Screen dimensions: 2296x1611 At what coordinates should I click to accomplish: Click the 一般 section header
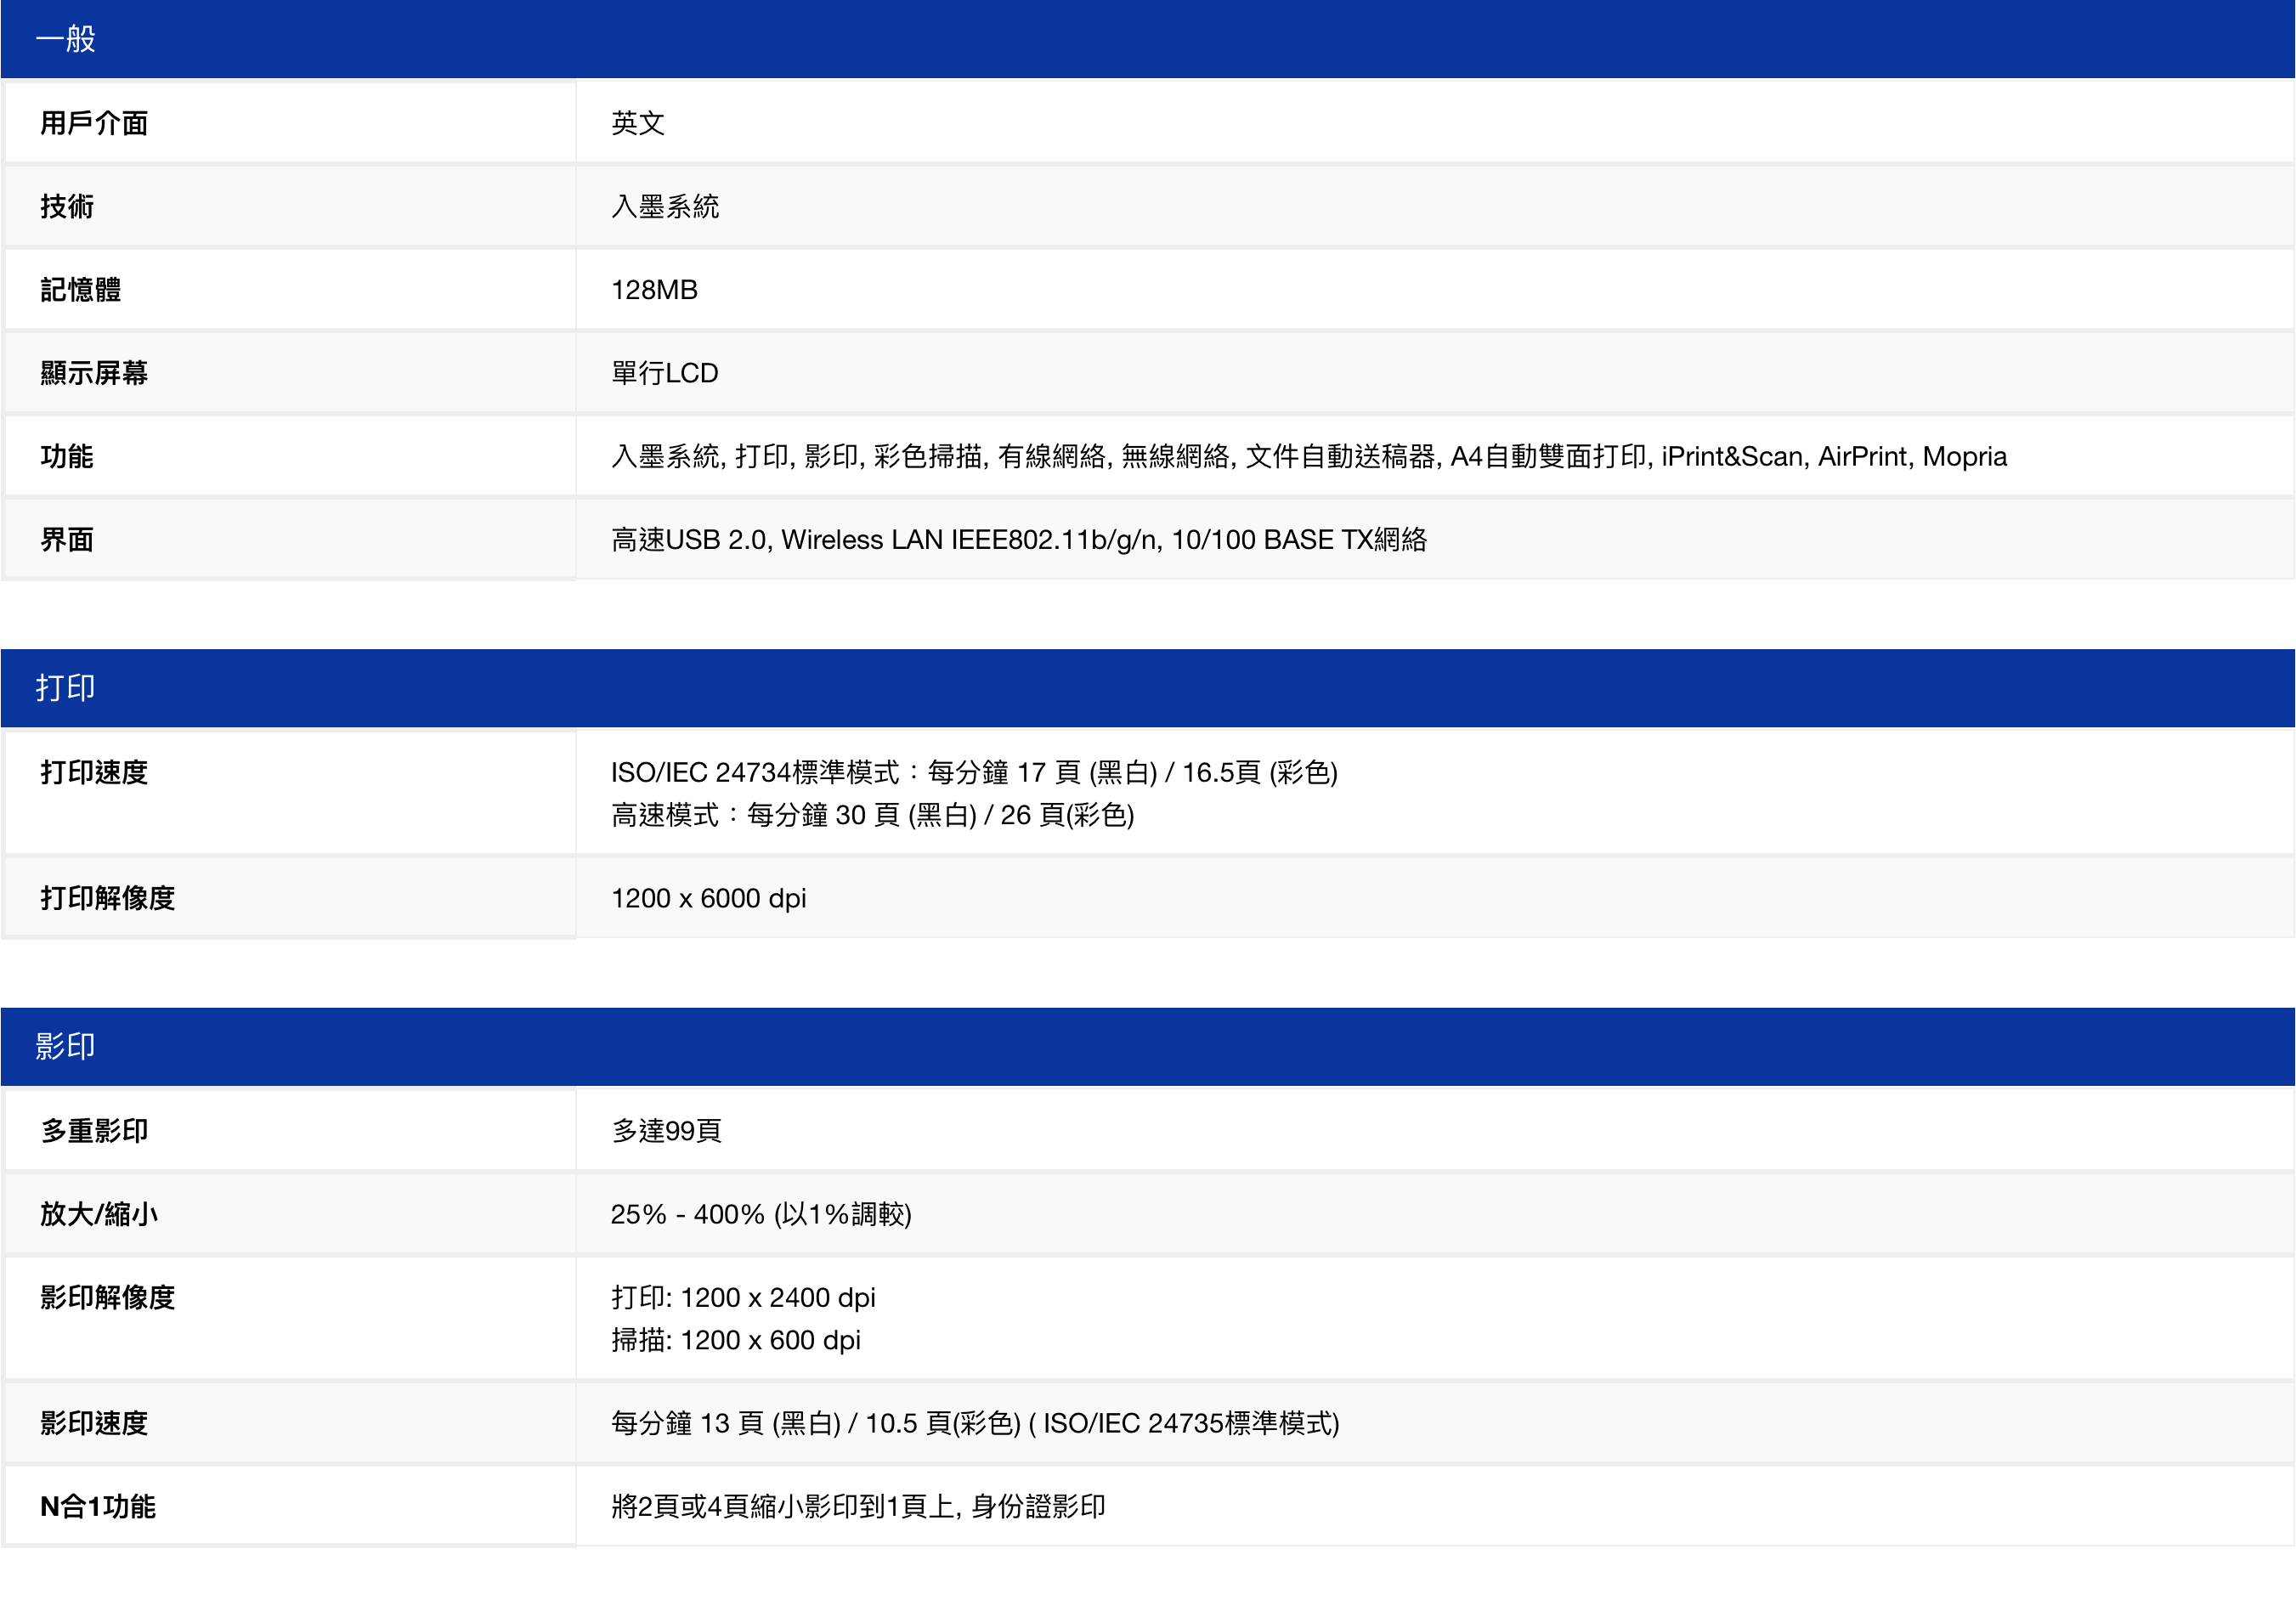click(x=66, y=39)
